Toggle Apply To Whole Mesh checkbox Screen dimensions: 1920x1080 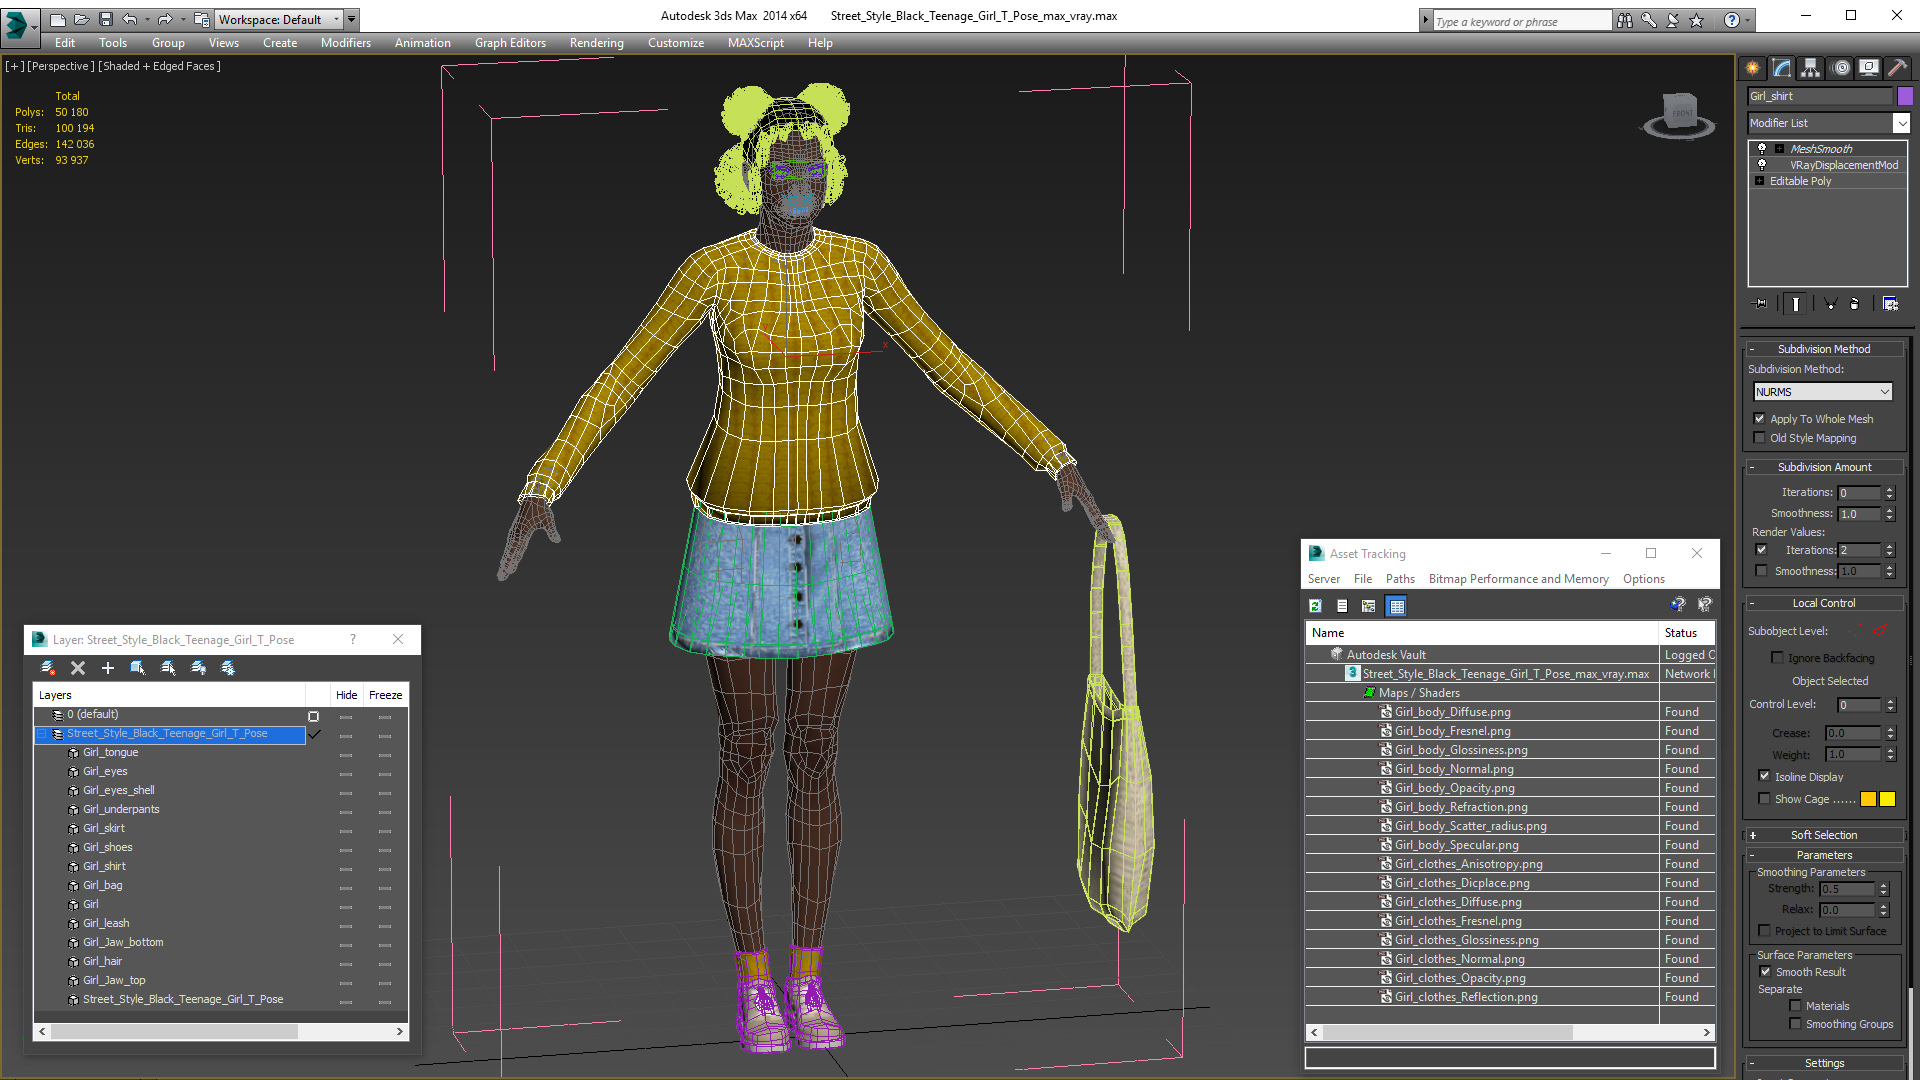click(x=1759, y=419)
